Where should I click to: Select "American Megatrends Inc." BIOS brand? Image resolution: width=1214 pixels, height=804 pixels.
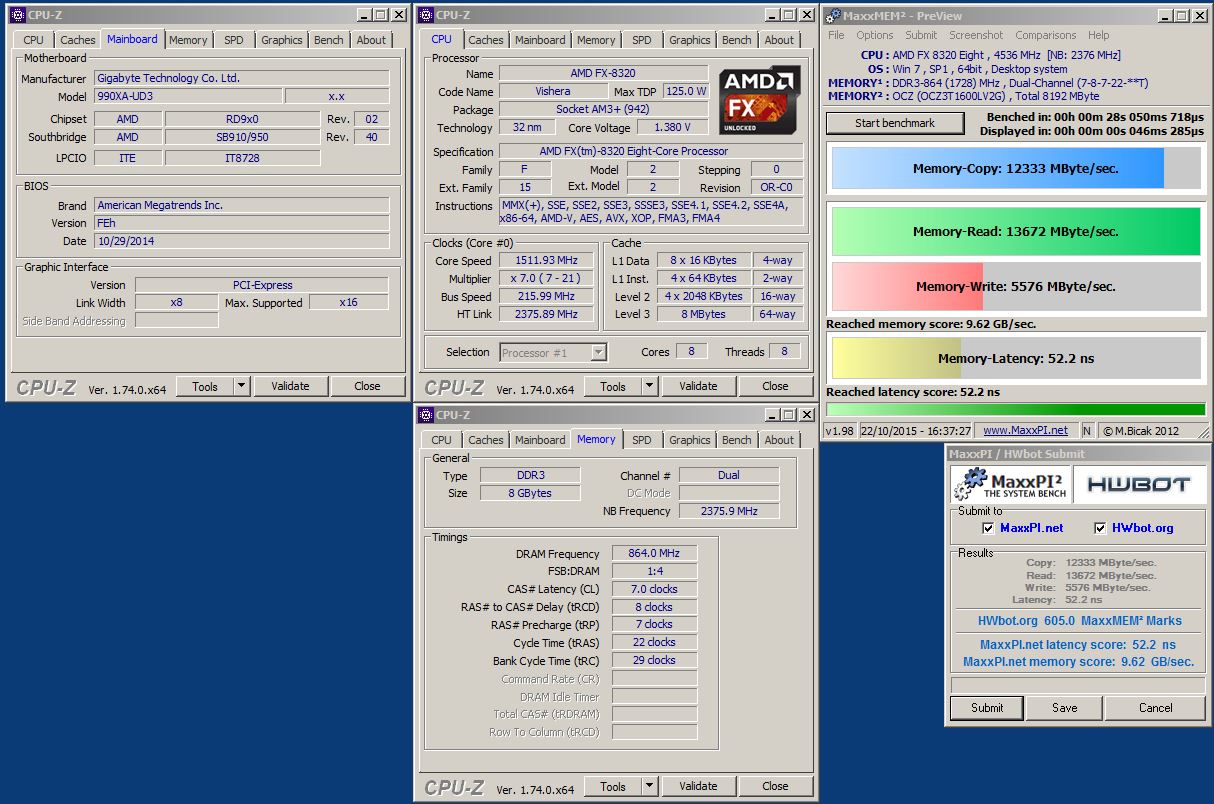[x=160, y=205]
